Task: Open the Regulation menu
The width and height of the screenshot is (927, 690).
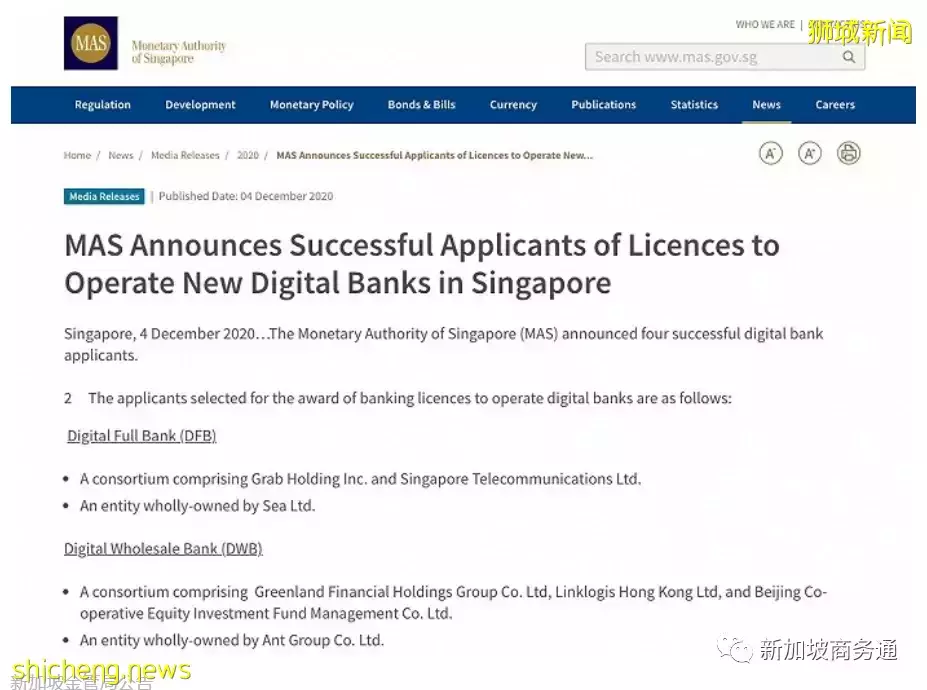Action: [x=102, y=105]
